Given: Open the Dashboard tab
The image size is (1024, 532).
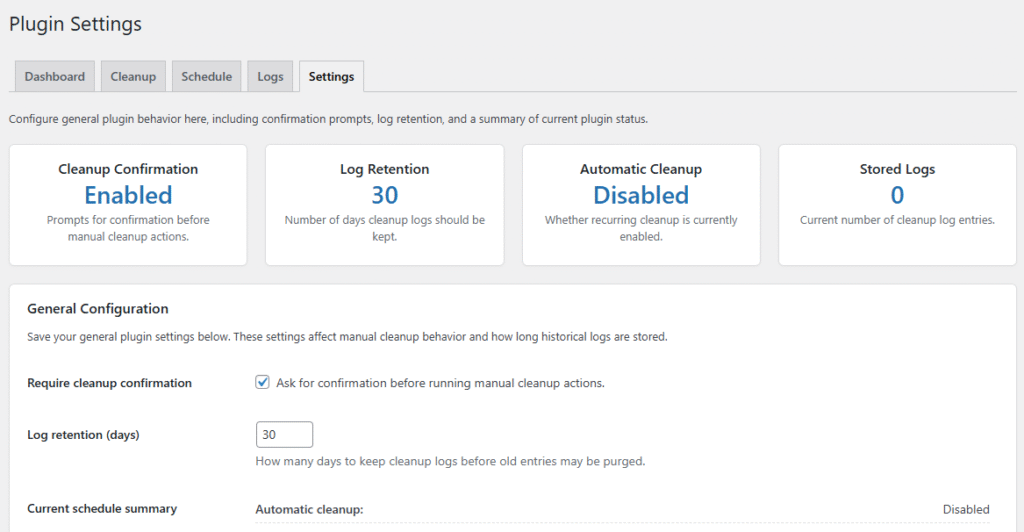Looking at the screenshot, I should click(x=55, y=77).
